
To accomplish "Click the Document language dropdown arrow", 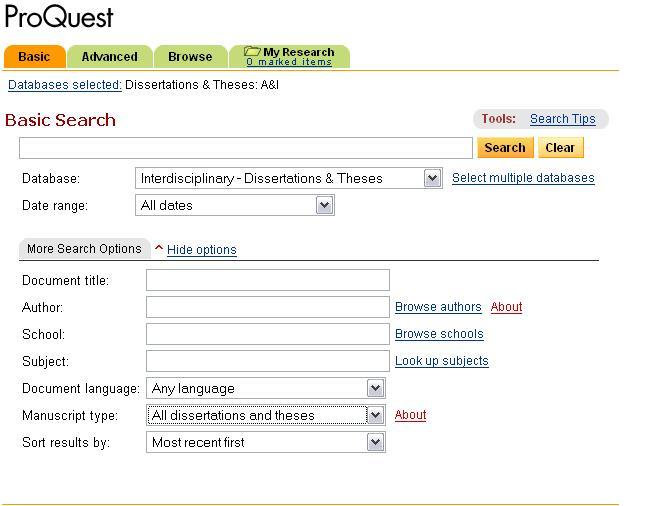I will click(x=376, y=388).
